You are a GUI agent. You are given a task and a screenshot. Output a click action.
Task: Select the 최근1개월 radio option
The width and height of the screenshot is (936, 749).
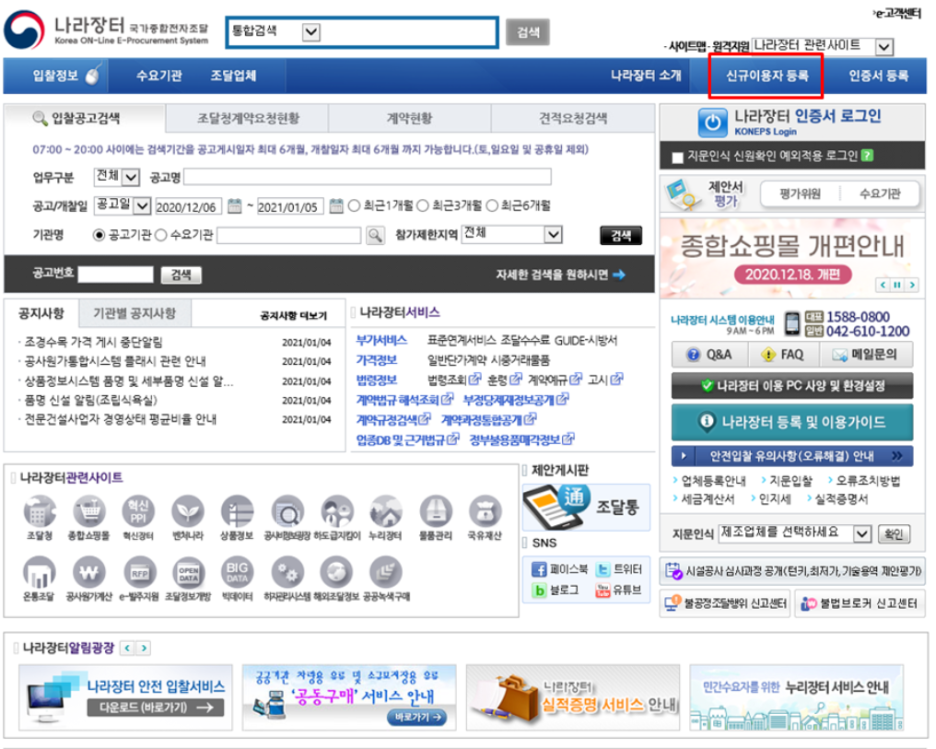click(x=354, y=206)
